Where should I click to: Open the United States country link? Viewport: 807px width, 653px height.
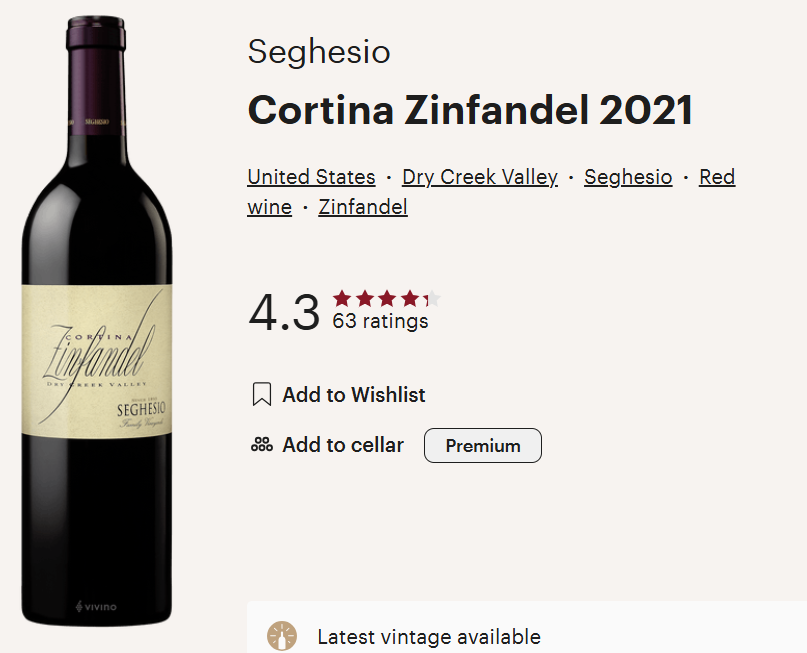tap(311, 177)
